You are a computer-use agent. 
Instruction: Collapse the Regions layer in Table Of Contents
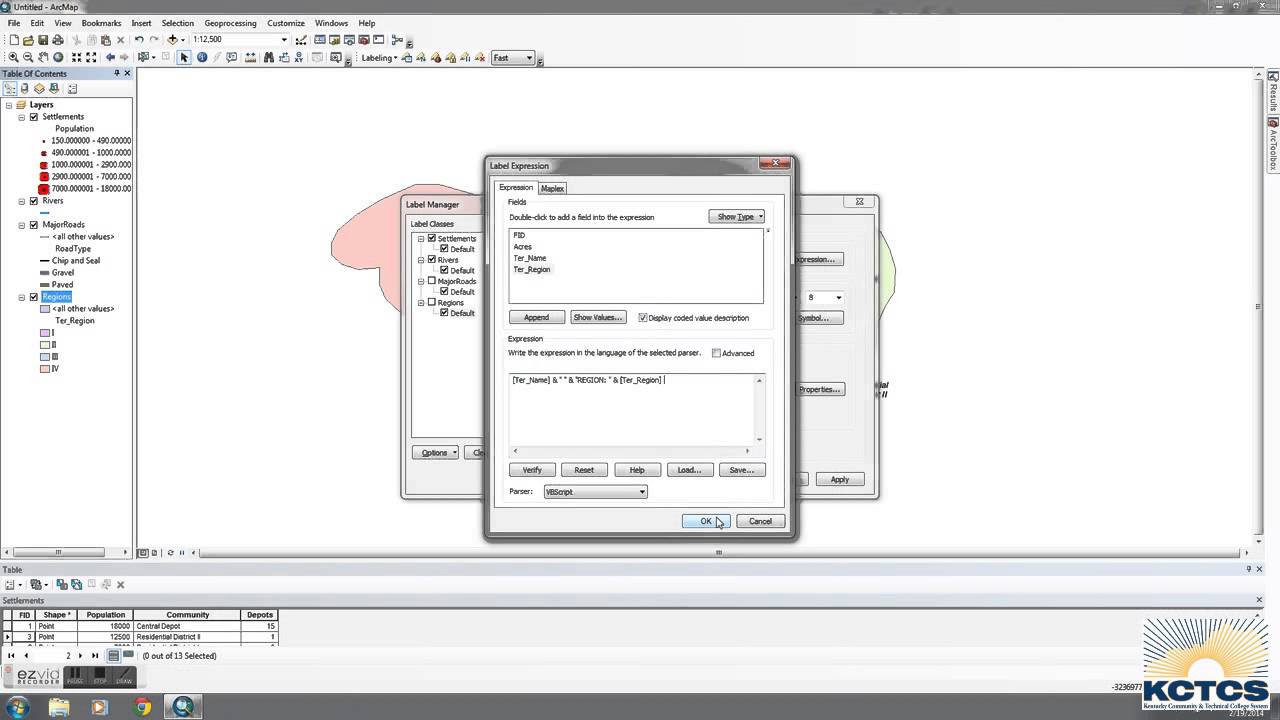(22, 297)
